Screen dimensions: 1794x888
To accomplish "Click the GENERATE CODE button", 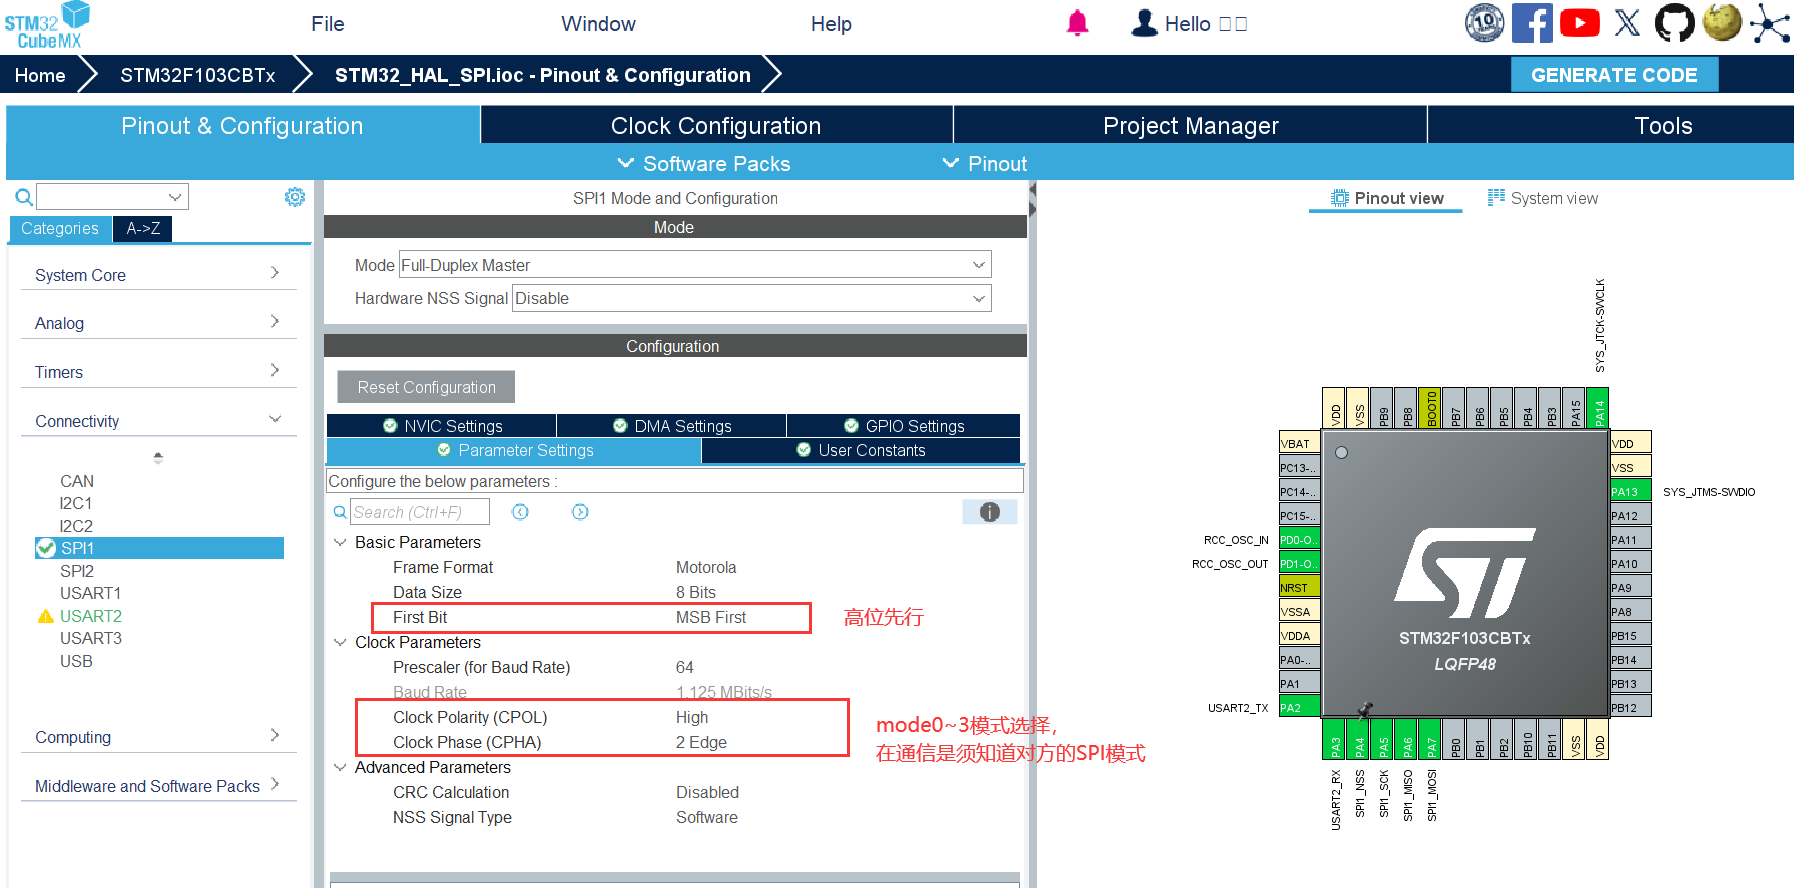I will [1614, 75].
